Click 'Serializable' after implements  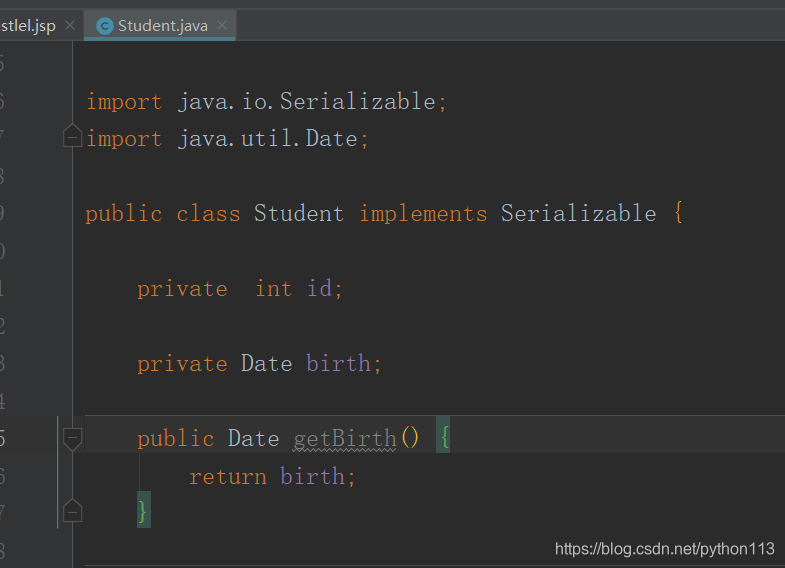coord(578,214)
